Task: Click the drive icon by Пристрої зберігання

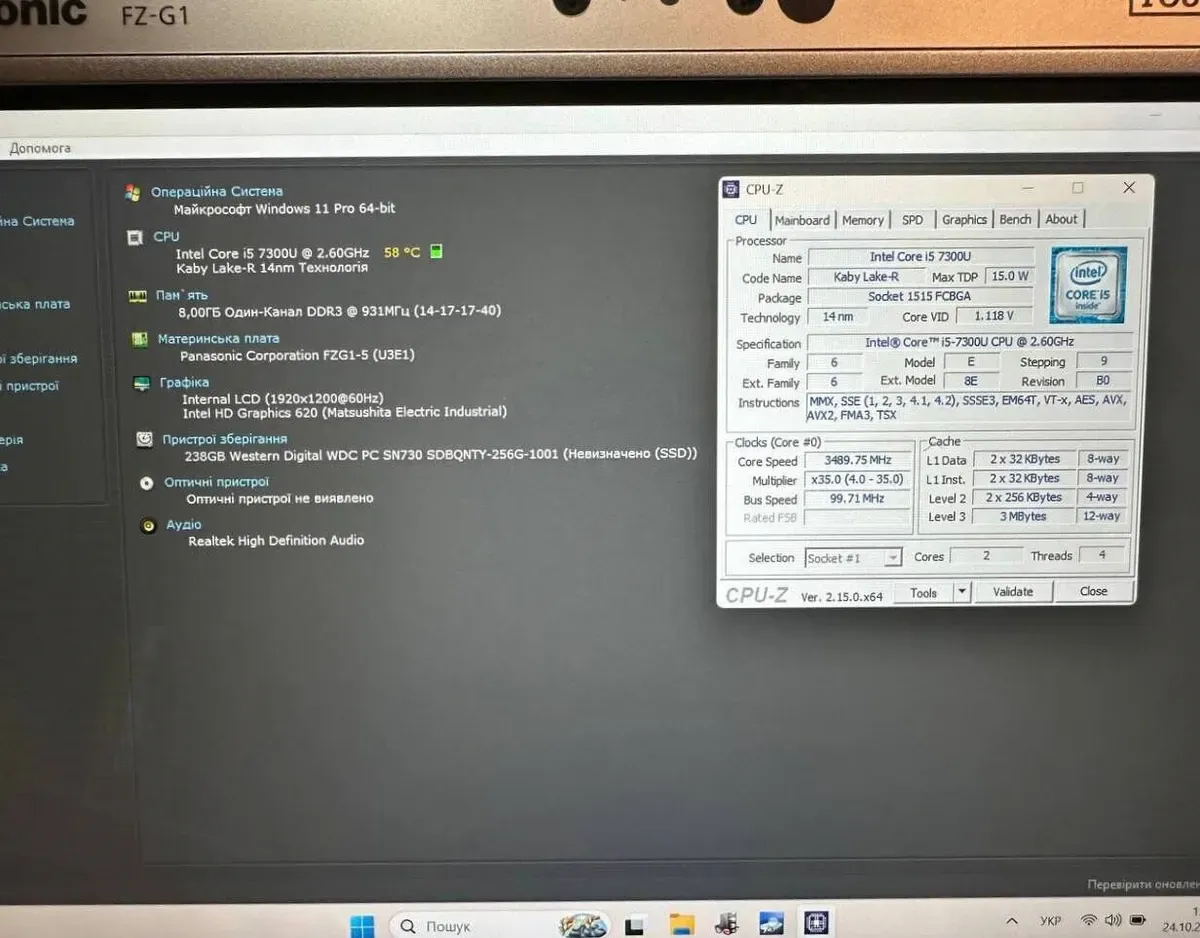Action: [144, 439]
